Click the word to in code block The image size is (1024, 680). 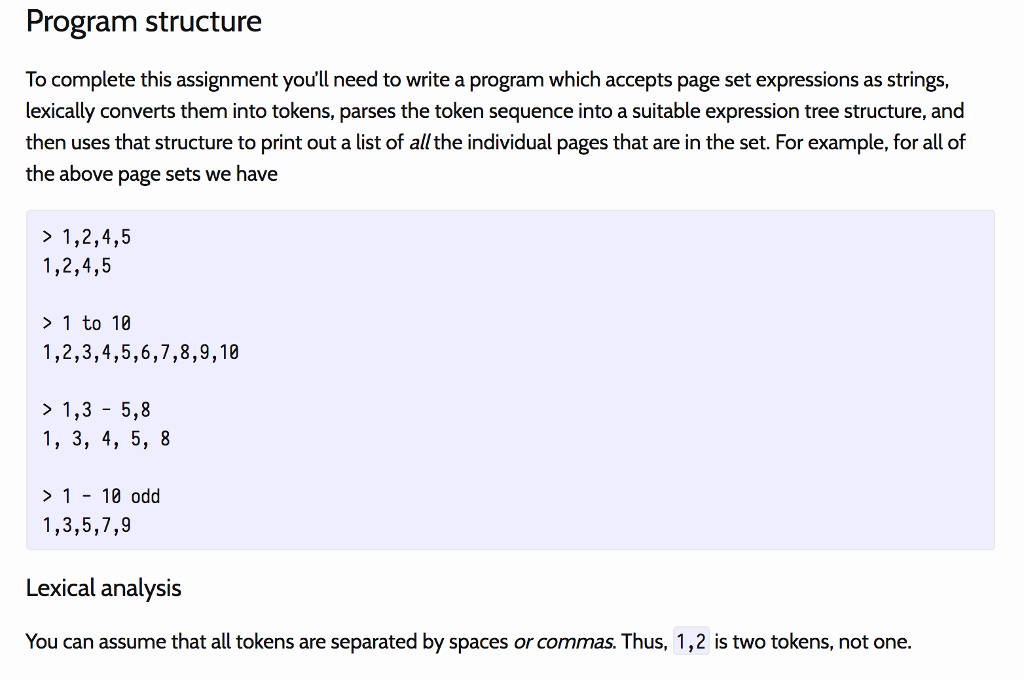point(91,323)
